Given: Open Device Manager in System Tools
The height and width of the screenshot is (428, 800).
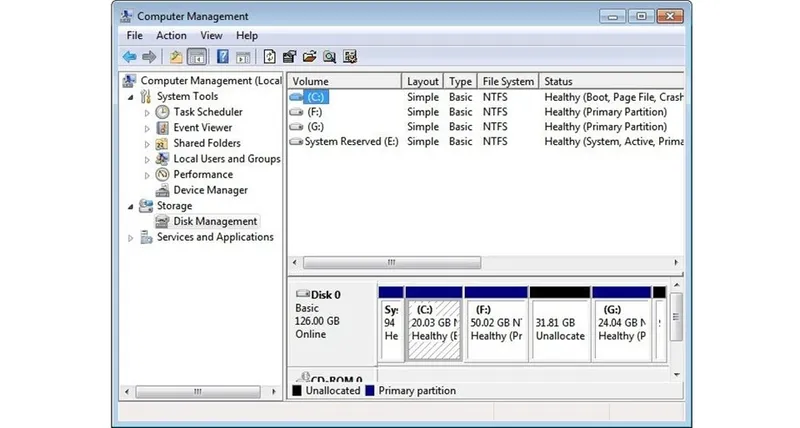Looking at the screenshot, I should (x=210, y=190).
